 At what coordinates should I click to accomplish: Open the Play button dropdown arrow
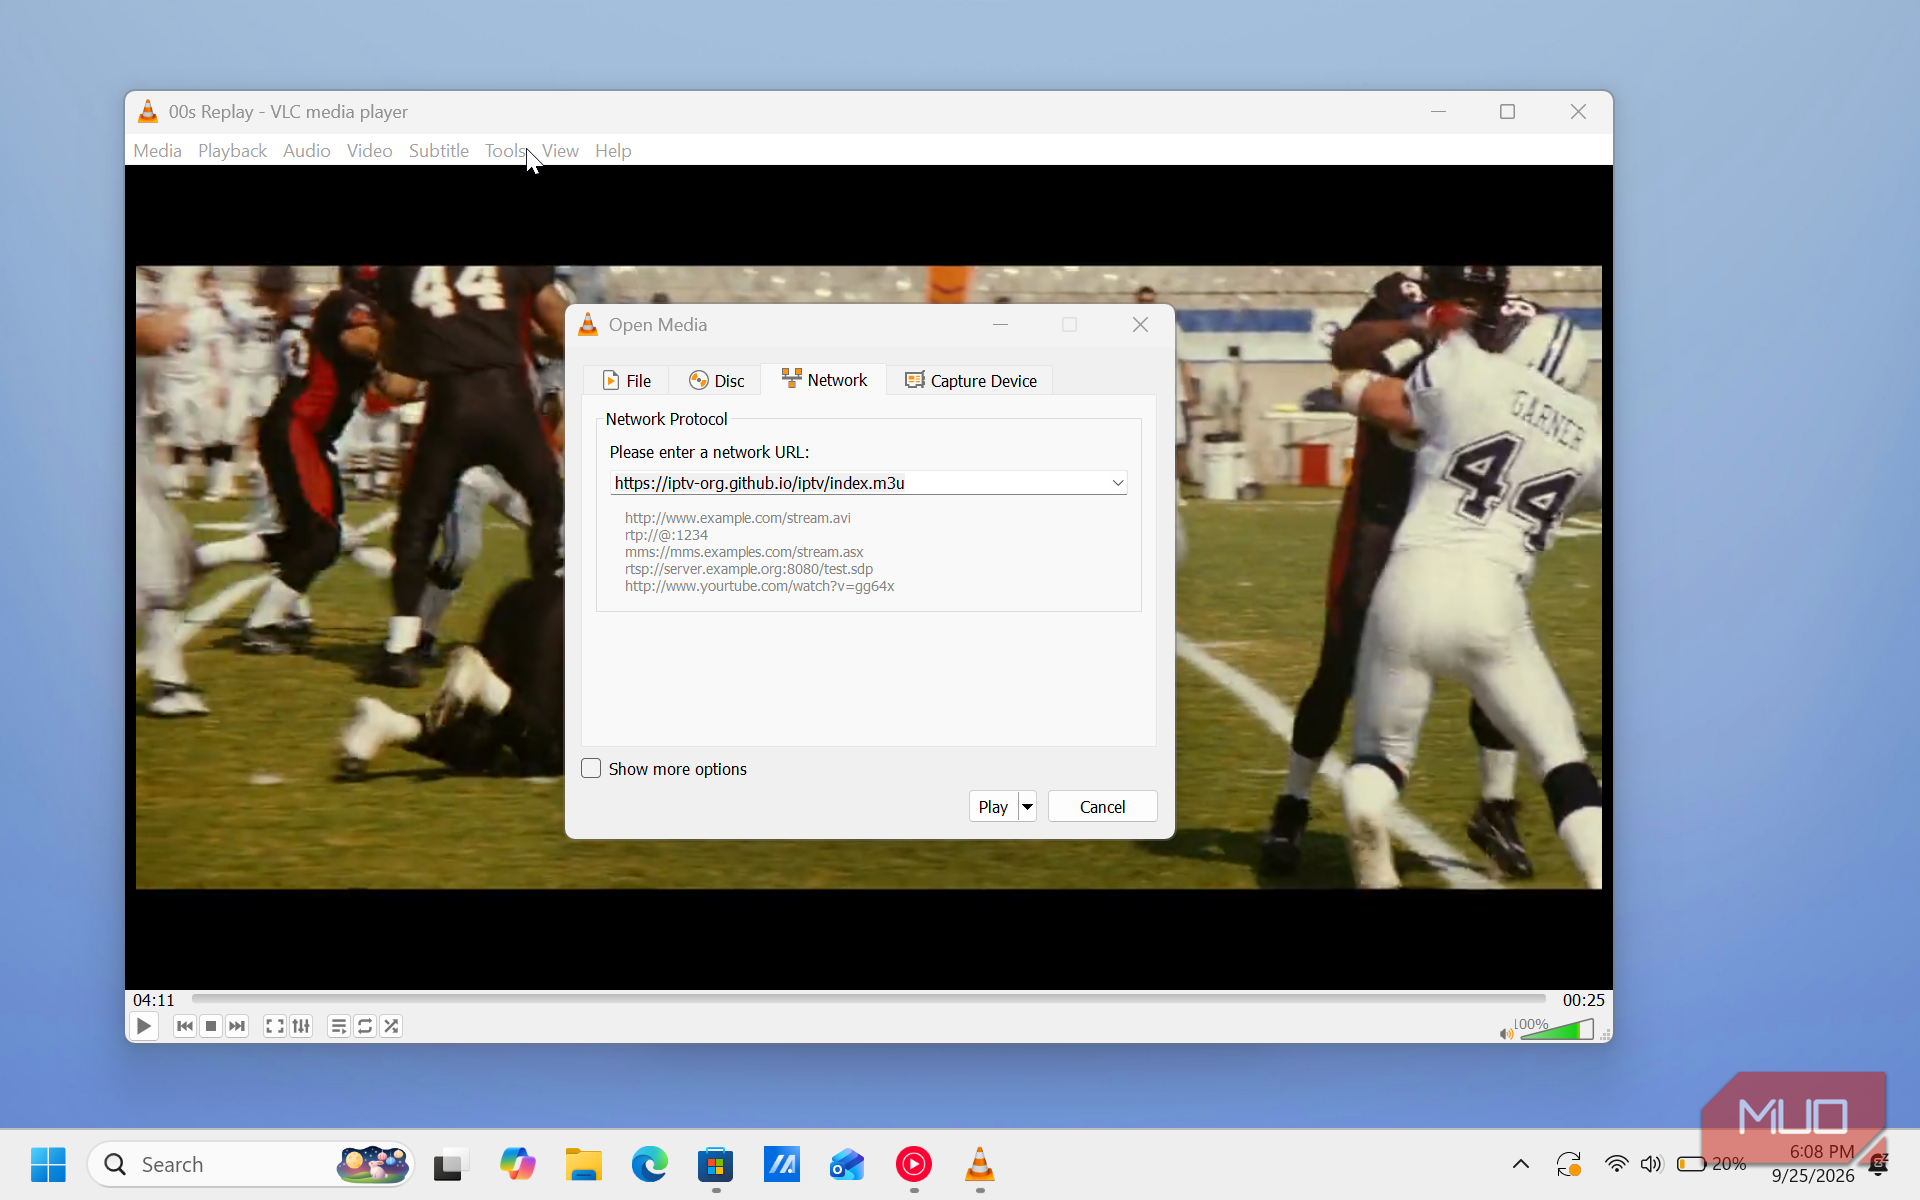(x=1027, y=807)
